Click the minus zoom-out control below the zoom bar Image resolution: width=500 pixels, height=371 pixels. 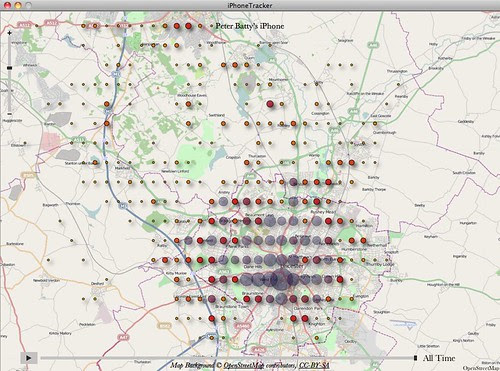pyautogui.click(x=9, y=114)
